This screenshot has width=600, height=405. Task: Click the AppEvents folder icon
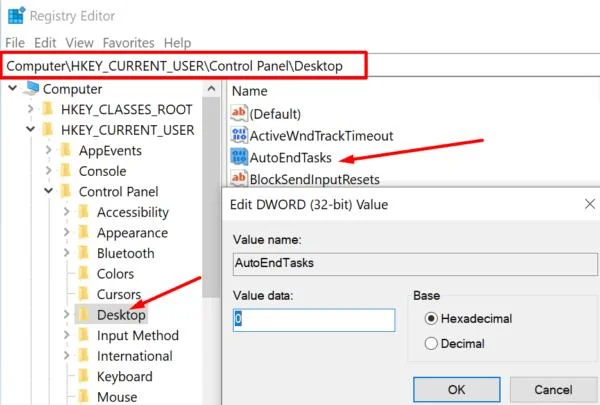(x=65, y=150)
